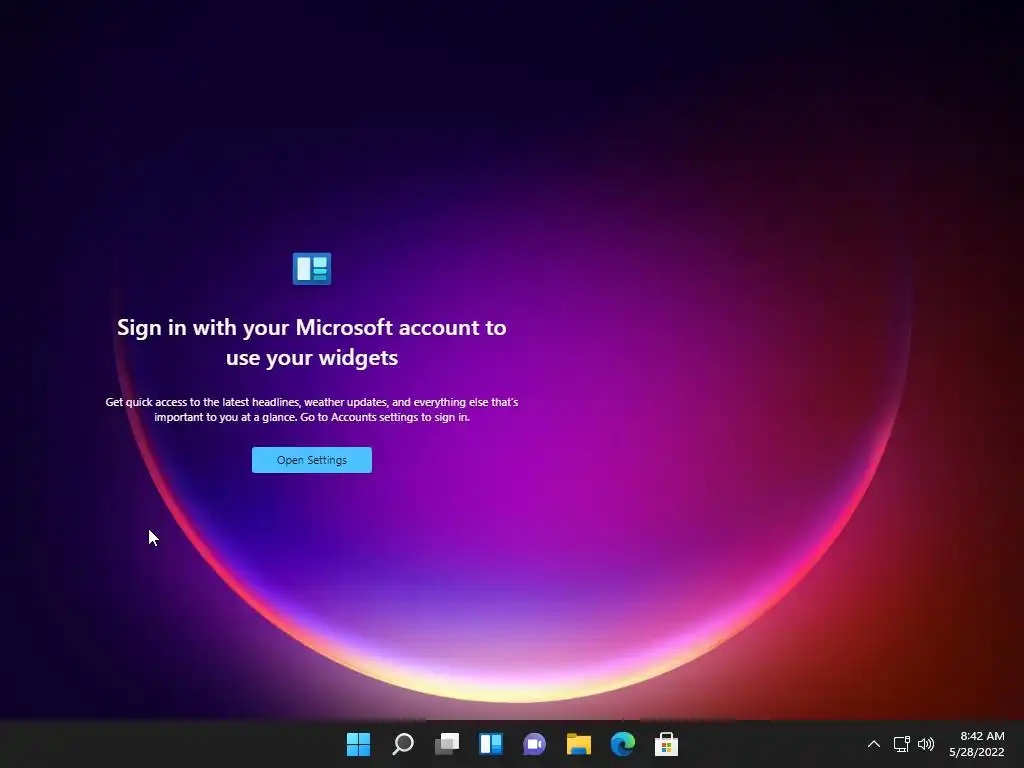Open network status tray icon
Viewport: 1024px width, 768px height.
(902, 744)
